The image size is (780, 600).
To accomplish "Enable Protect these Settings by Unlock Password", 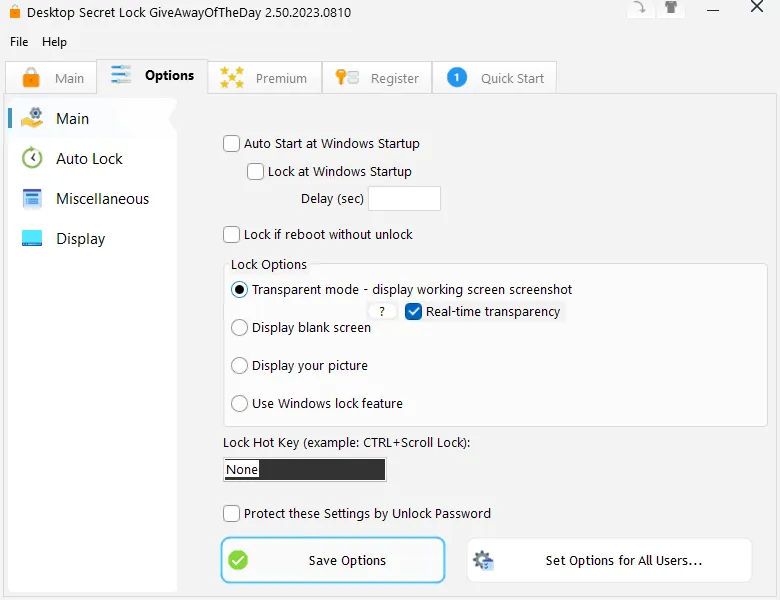I will 231,513.
